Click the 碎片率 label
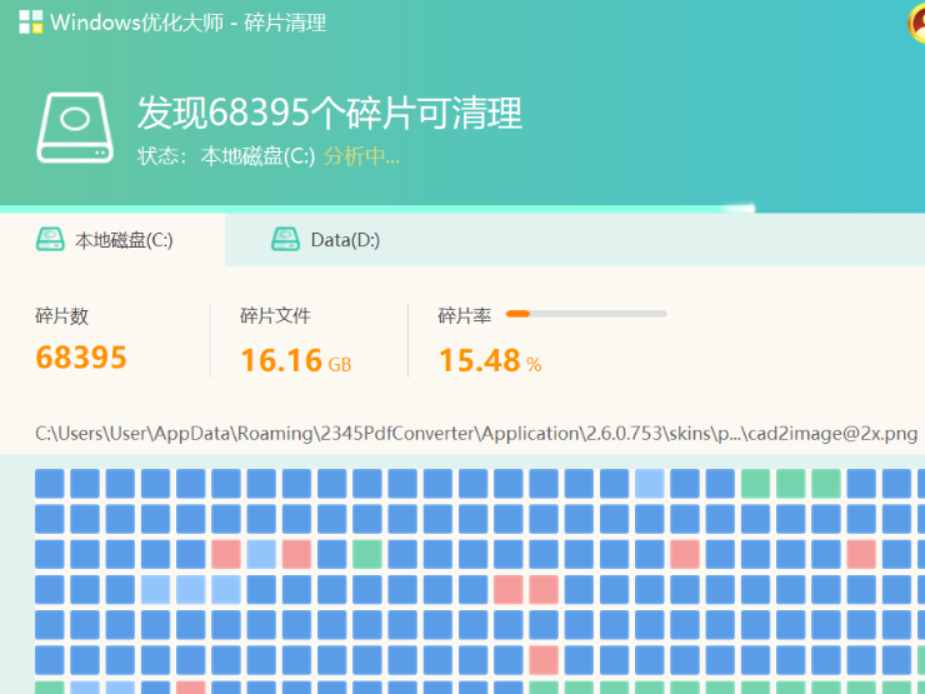 pos(464,316)
